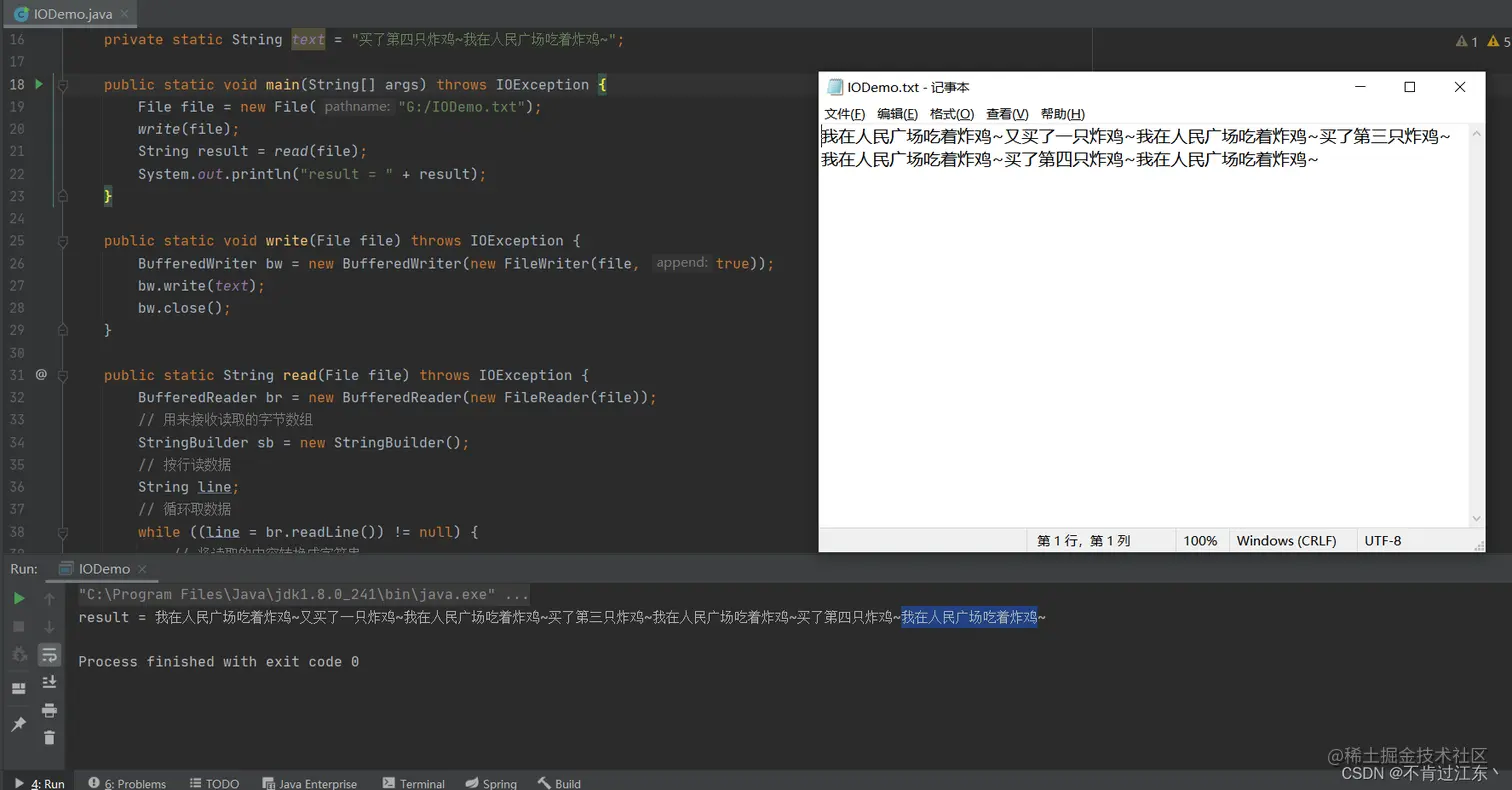Image resolution: width=1512 pixels, height=790 pixels.
Task: Click the stop process square icon
Action: point(19,626)
